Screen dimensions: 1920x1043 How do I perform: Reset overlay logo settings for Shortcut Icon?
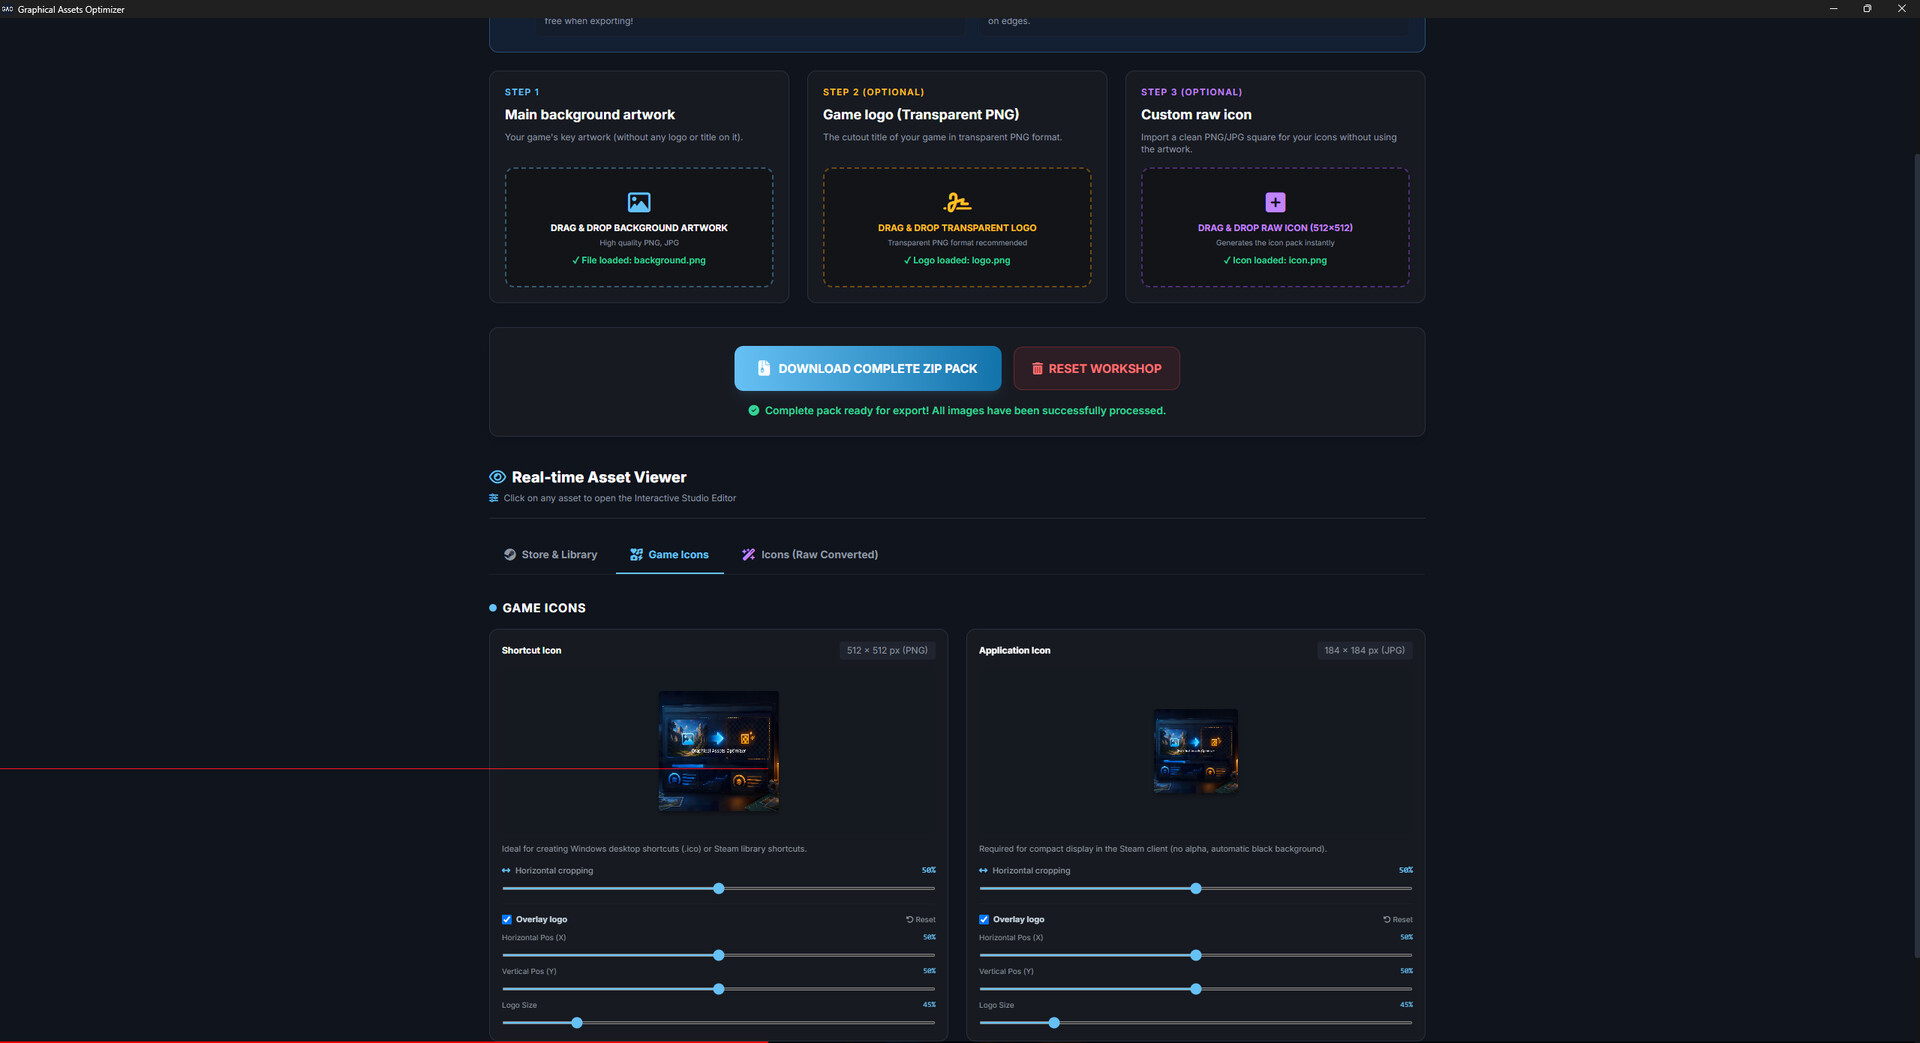[921, 920]
